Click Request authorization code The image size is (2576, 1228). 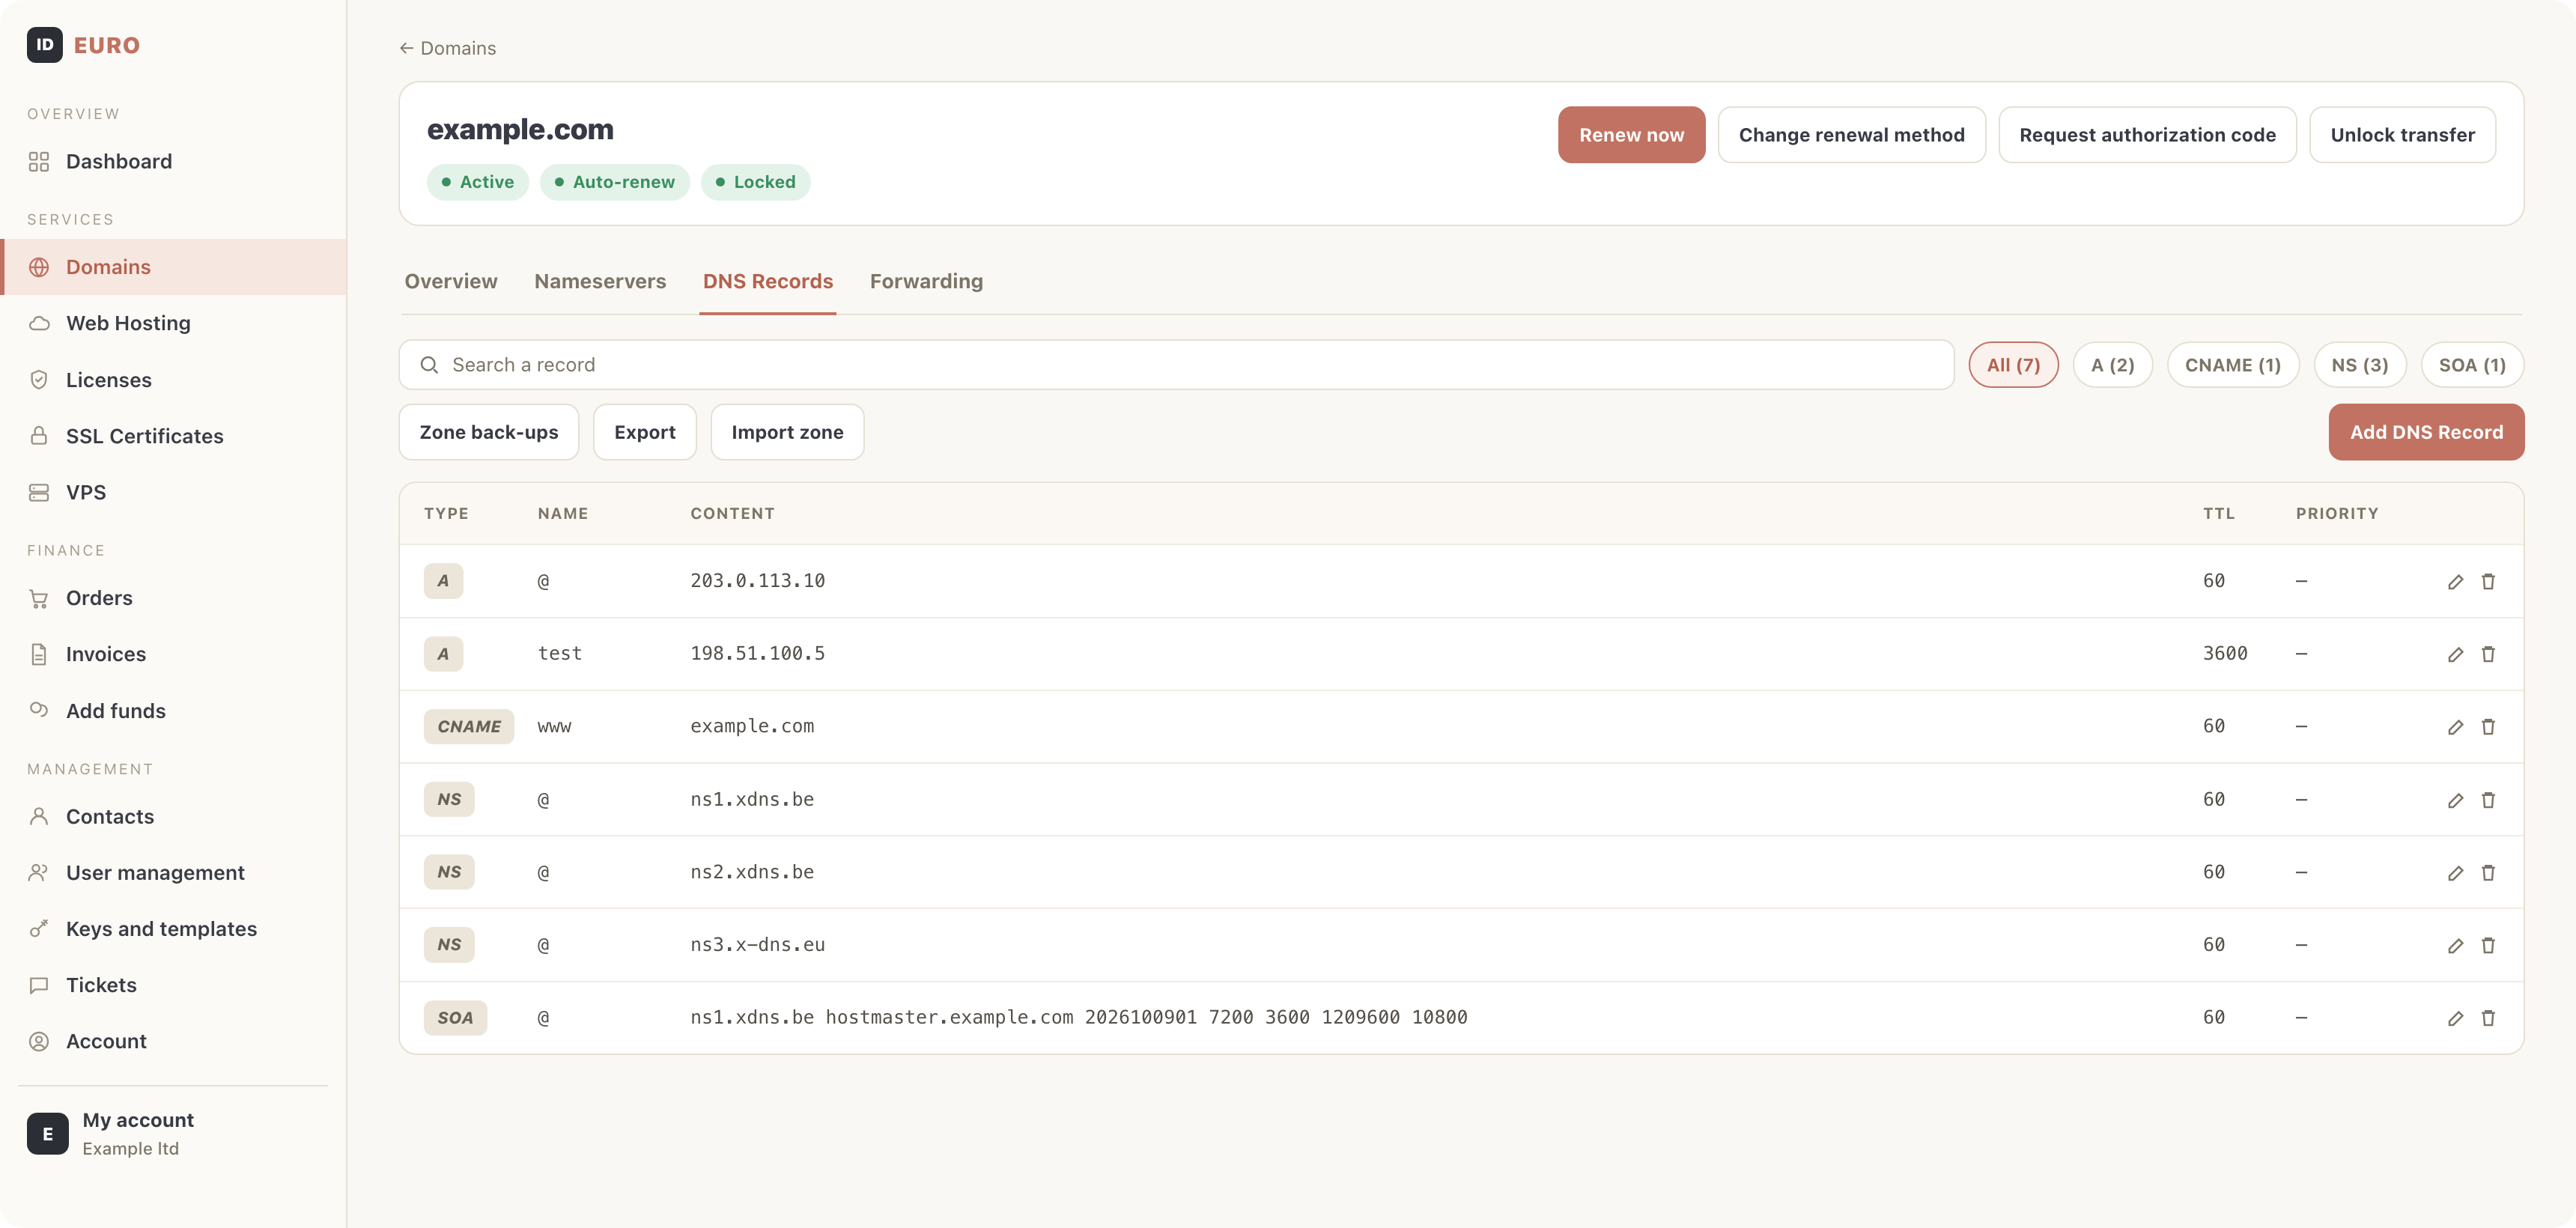point(2147,135)
